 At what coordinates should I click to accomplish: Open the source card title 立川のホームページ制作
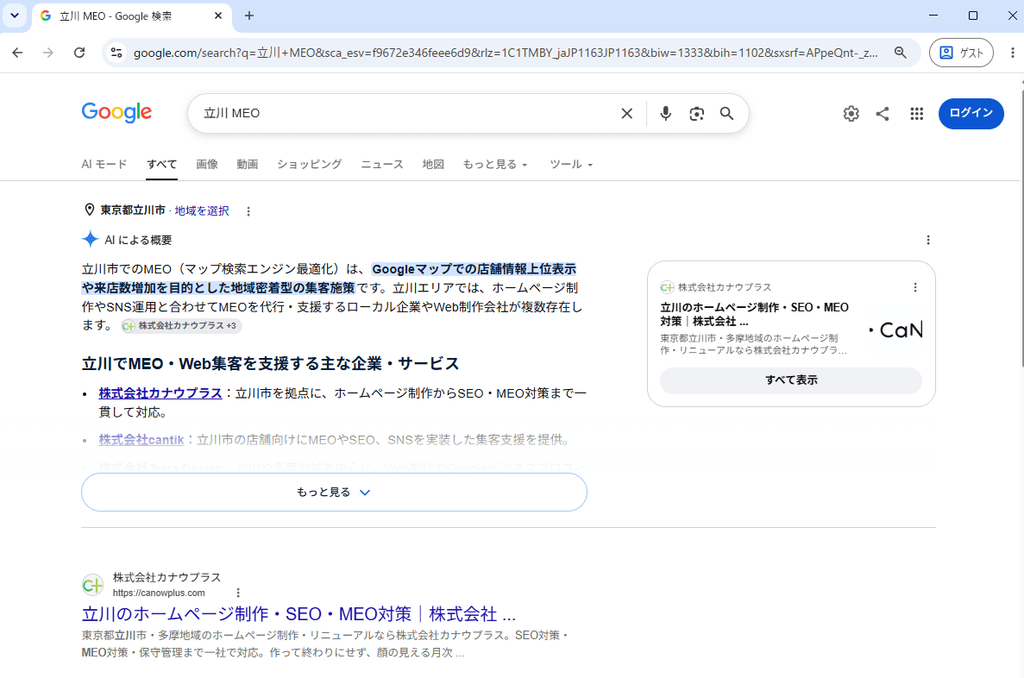click(x=754, y=314)
